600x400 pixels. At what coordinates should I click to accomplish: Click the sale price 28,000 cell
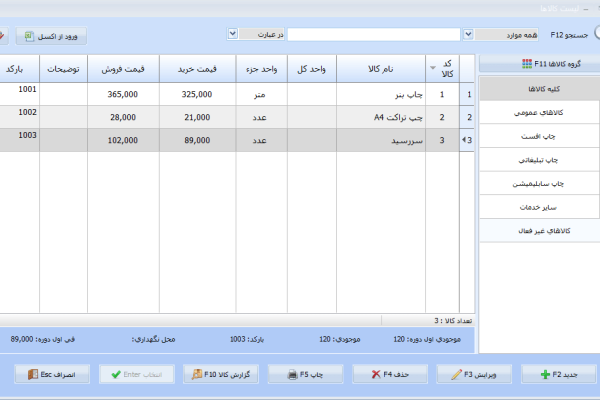click(123, 117)
